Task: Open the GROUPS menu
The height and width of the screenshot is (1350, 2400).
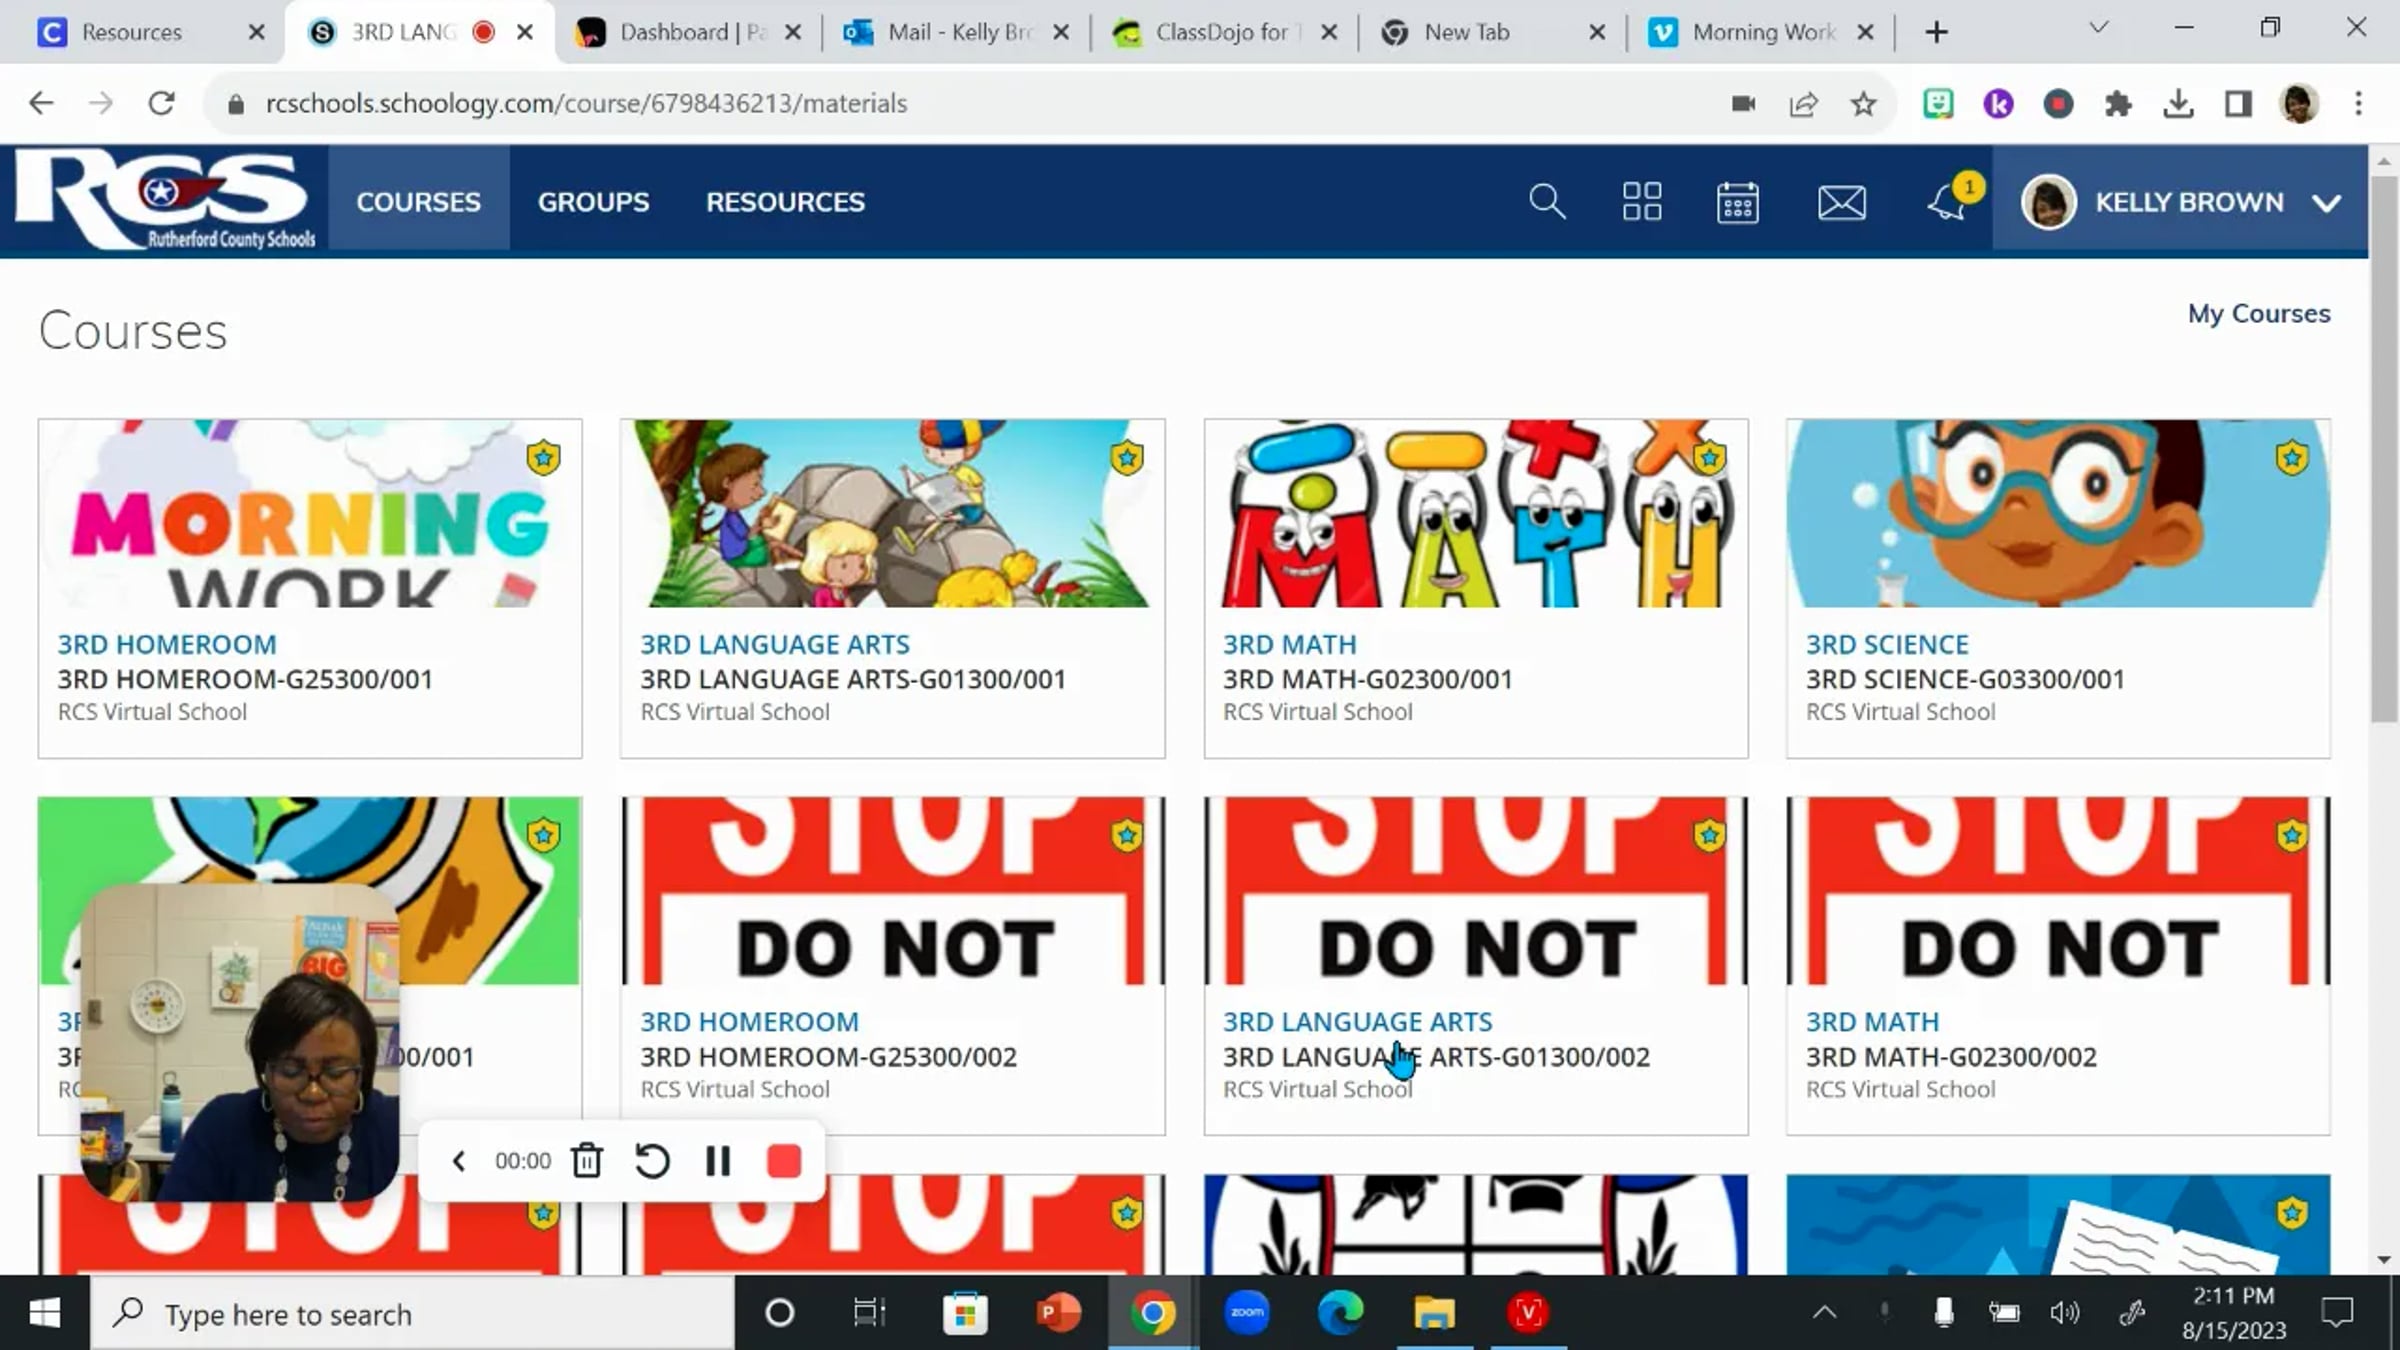Action: (x=593, y=202)
